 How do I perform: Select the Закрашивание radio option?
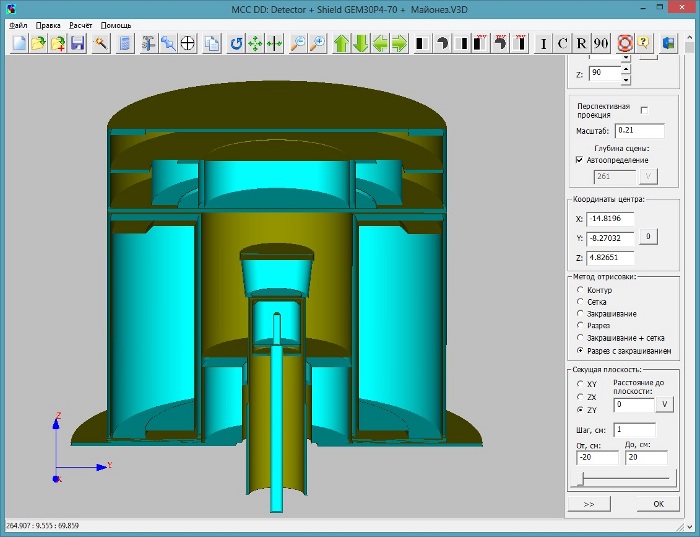[x=580, y=313]
